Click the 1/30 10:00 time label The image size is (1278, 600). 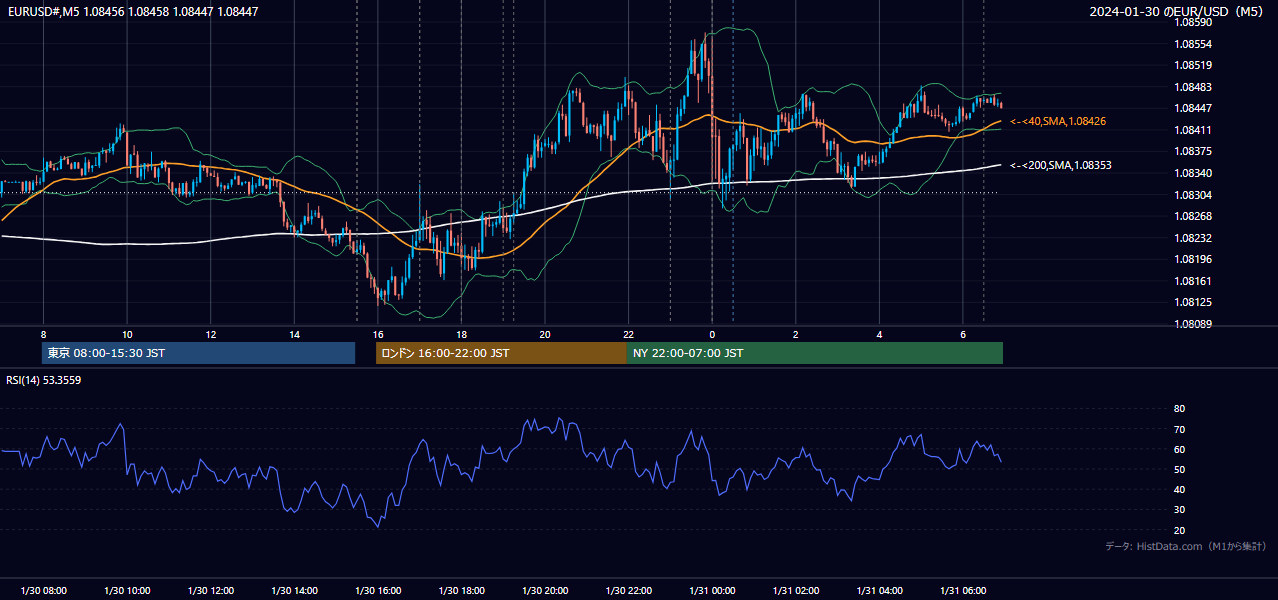point(127,591)
